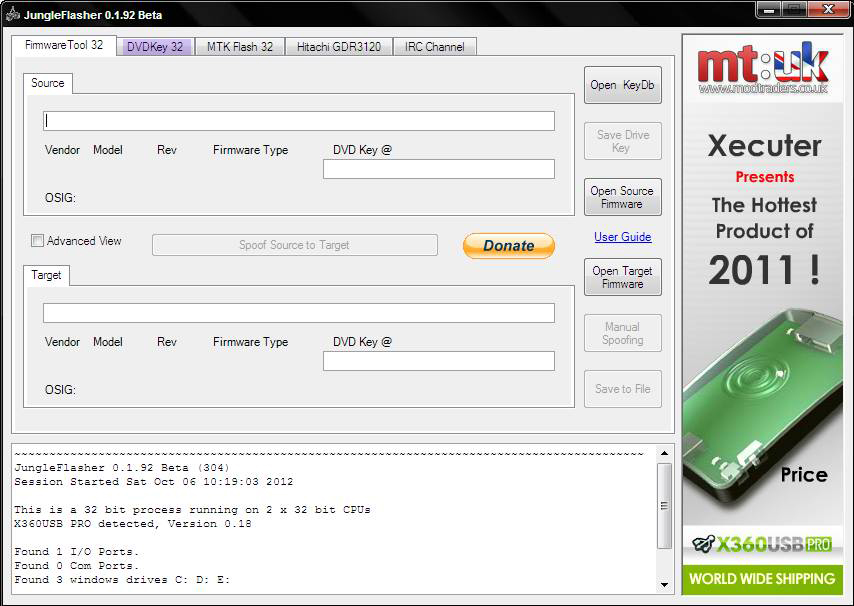The height and width of the screenshot is (606, 854).
Task: Click 'X360USB PRO detected, Version 0.18' log line
Action: (x=133, y=524)
